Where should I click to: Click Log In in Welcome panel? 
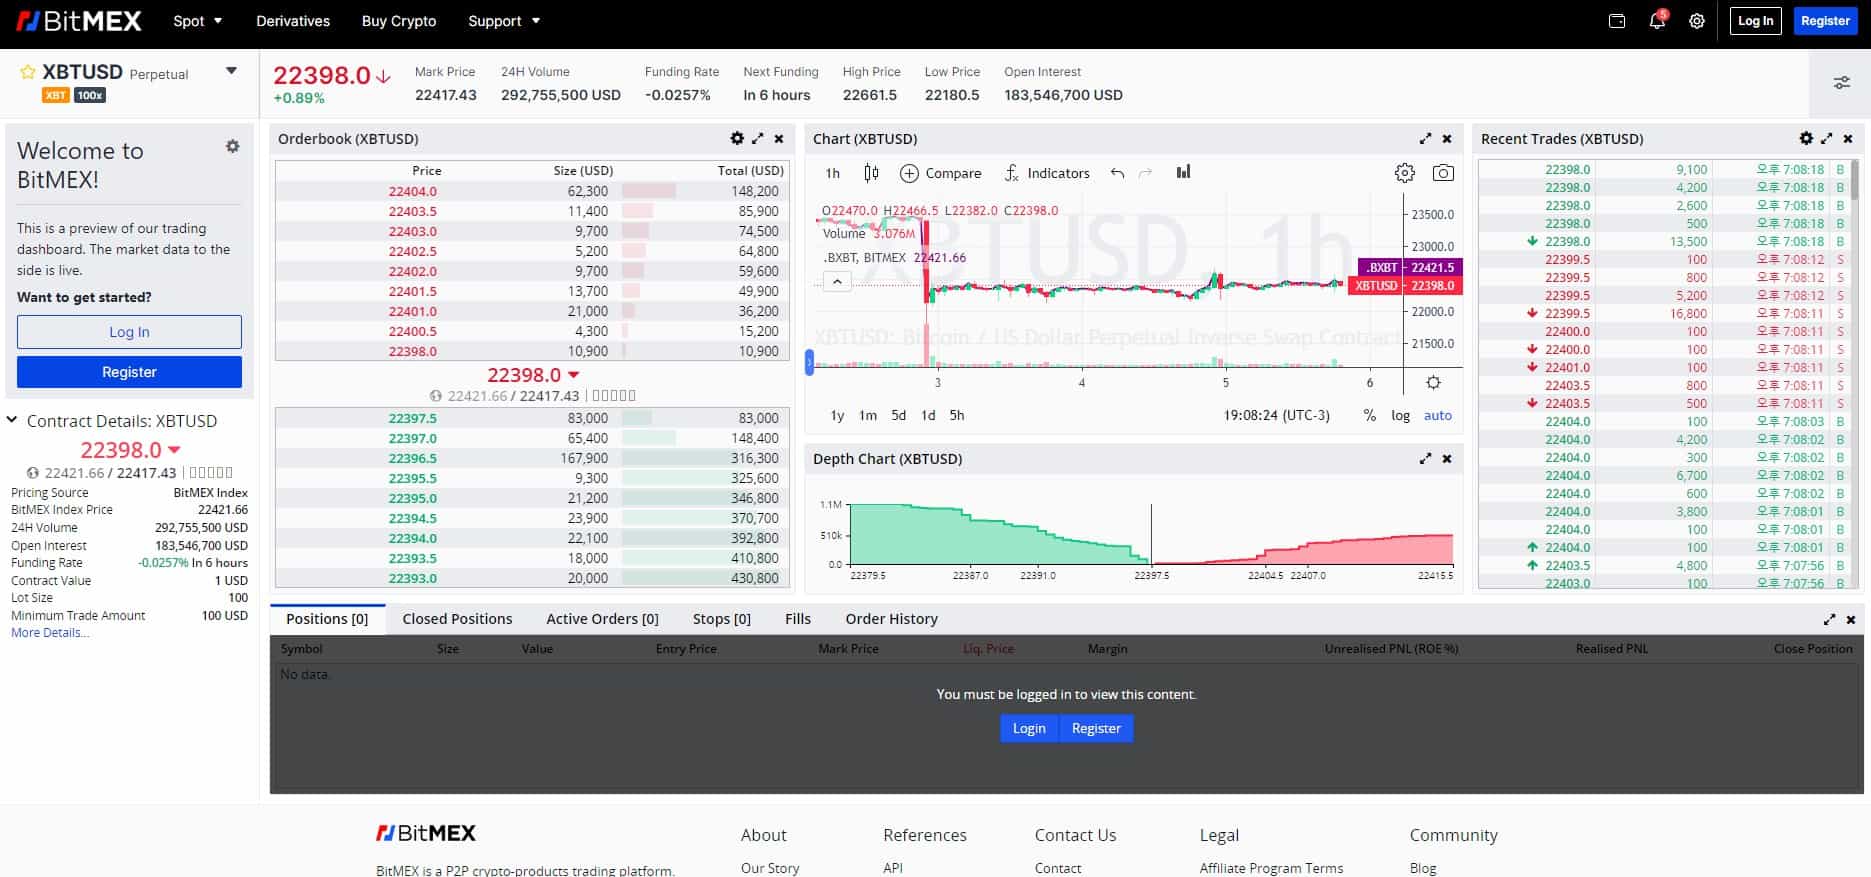coord(129,332)
